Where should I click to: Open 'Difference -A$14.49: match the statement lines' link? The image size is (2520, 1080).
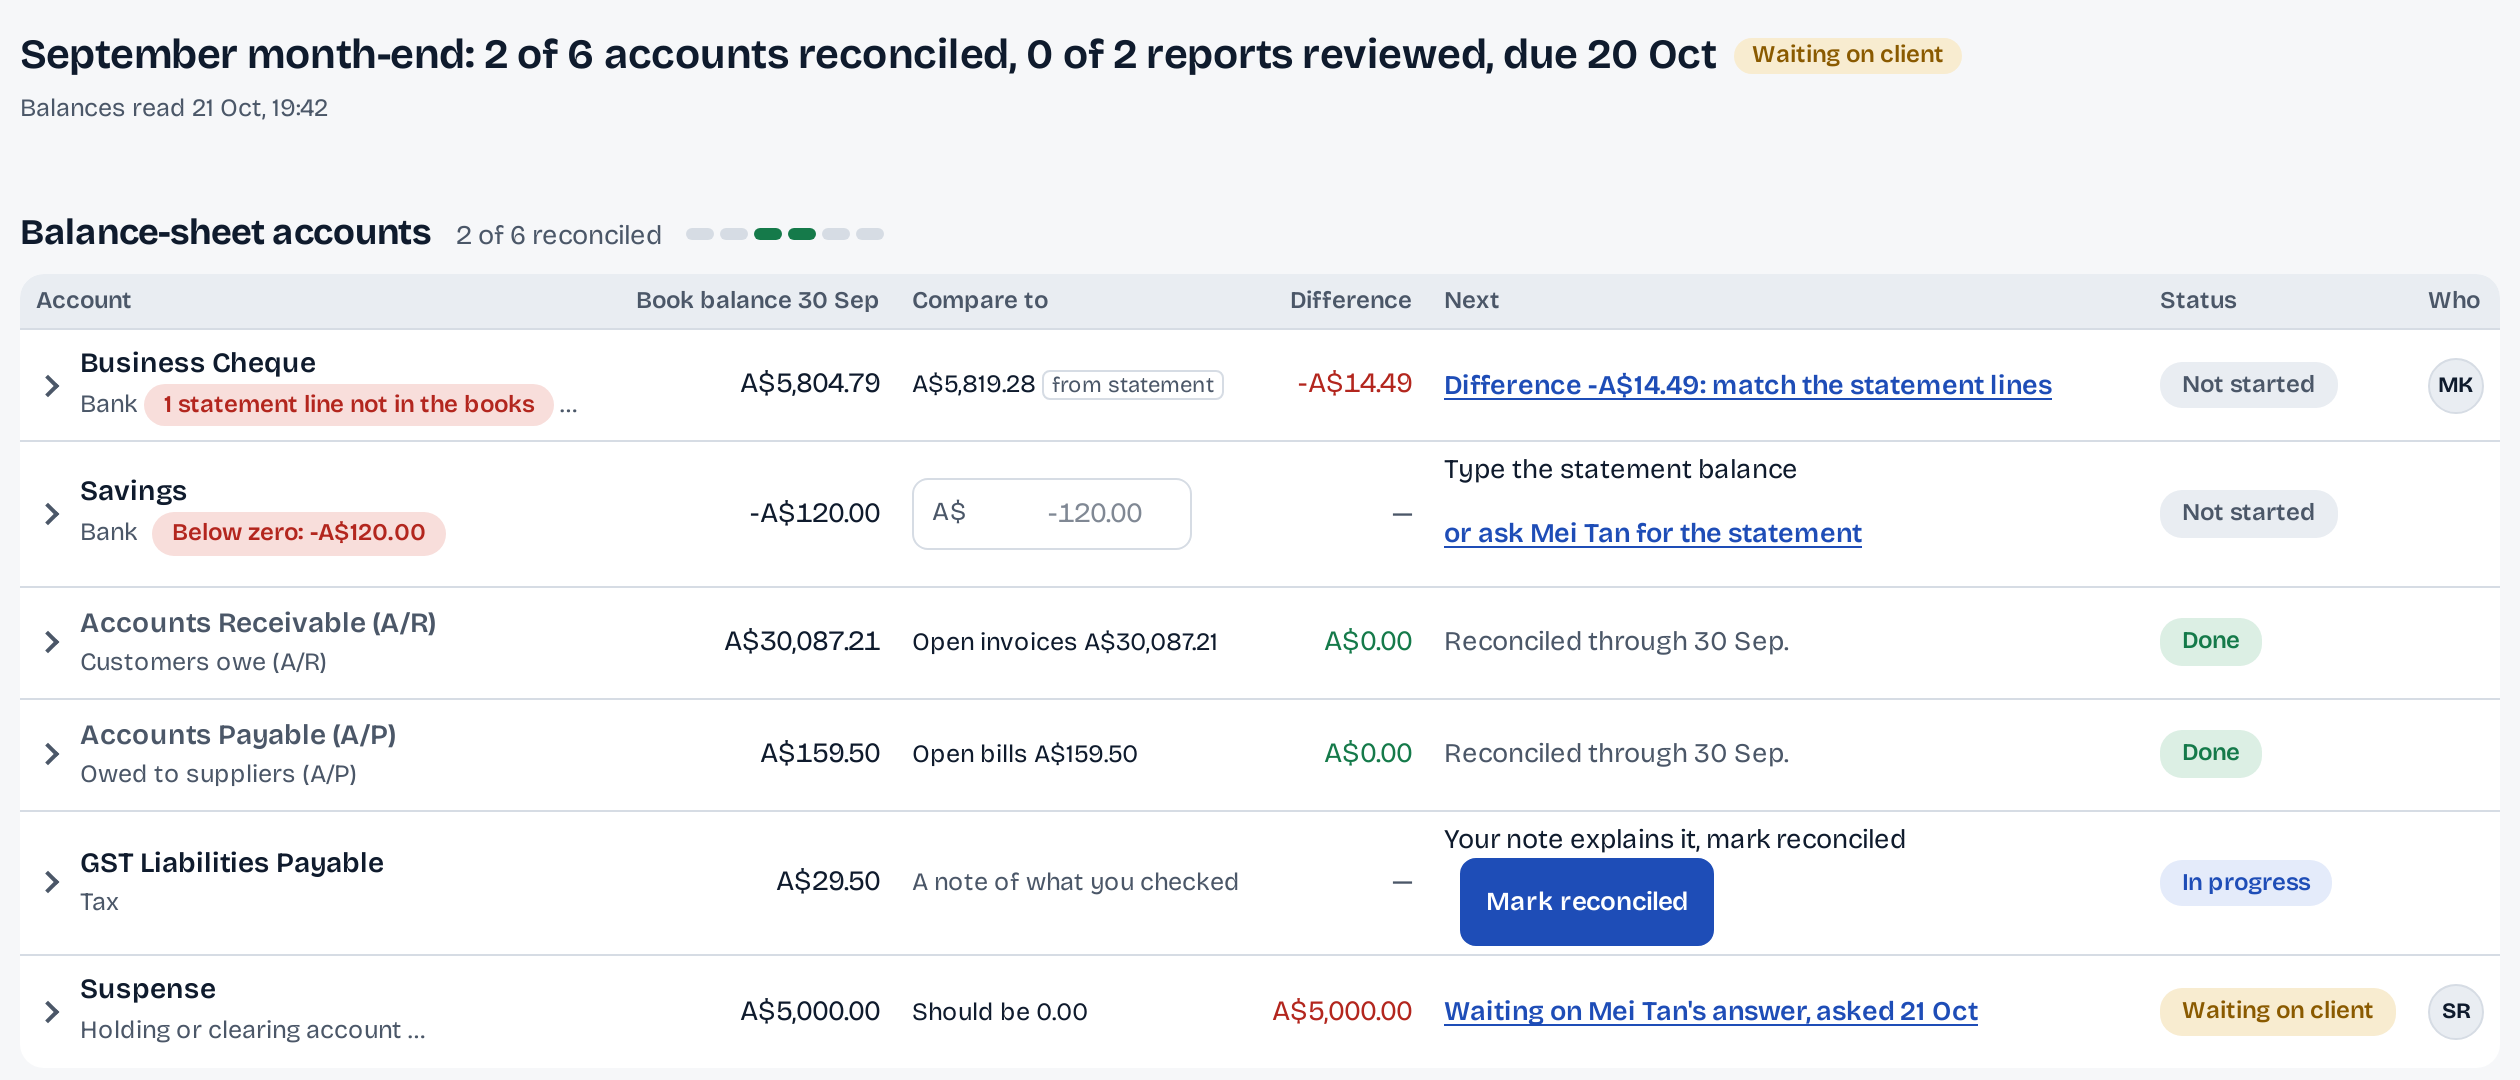[x=1747, y=385]
